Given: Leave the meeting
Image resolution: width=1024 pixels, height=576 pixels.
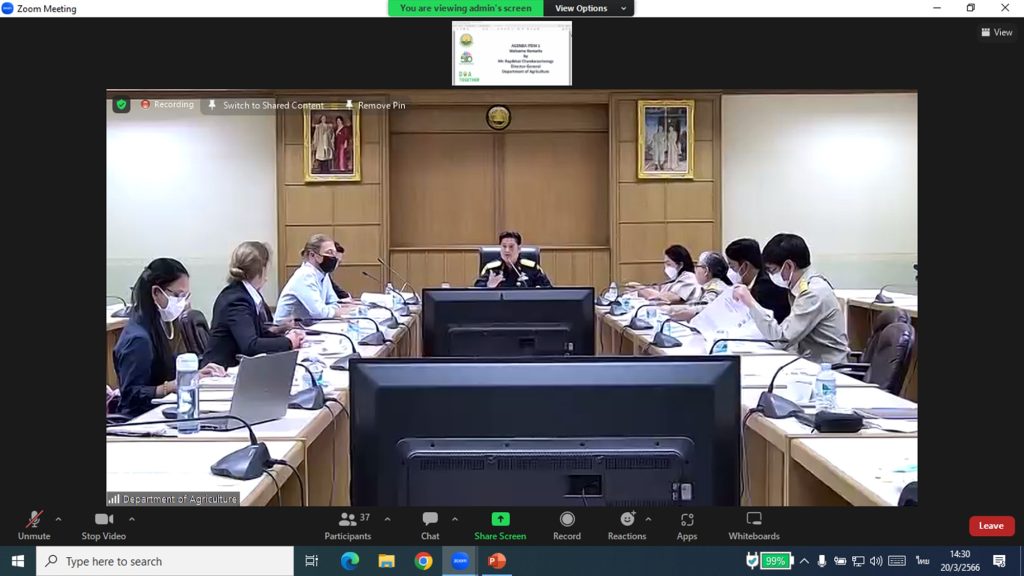Looking at the screenshot, I should click(x=991, y=526).
